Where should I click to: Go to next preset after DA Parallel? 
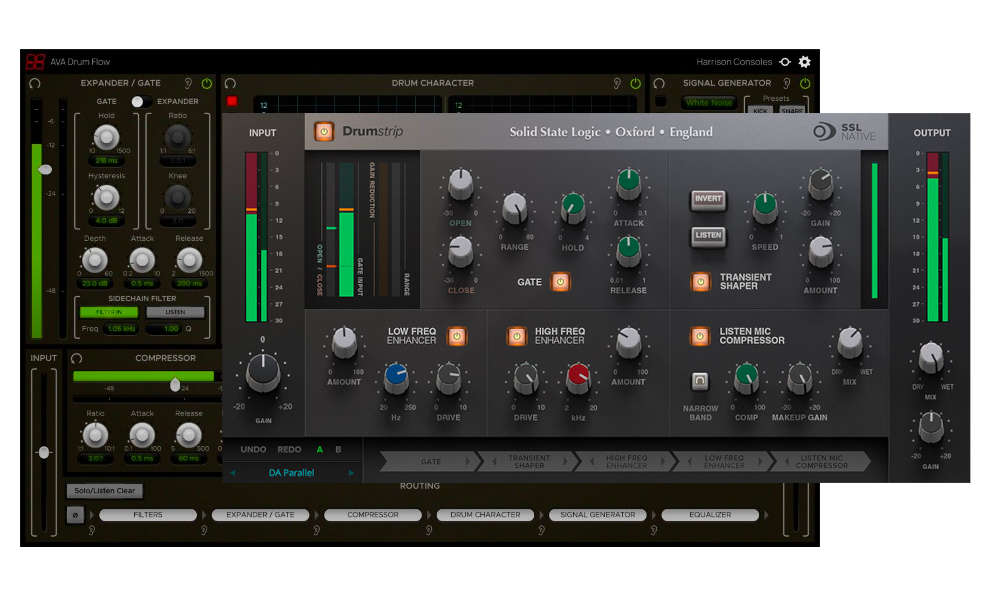tap(351, 473)
